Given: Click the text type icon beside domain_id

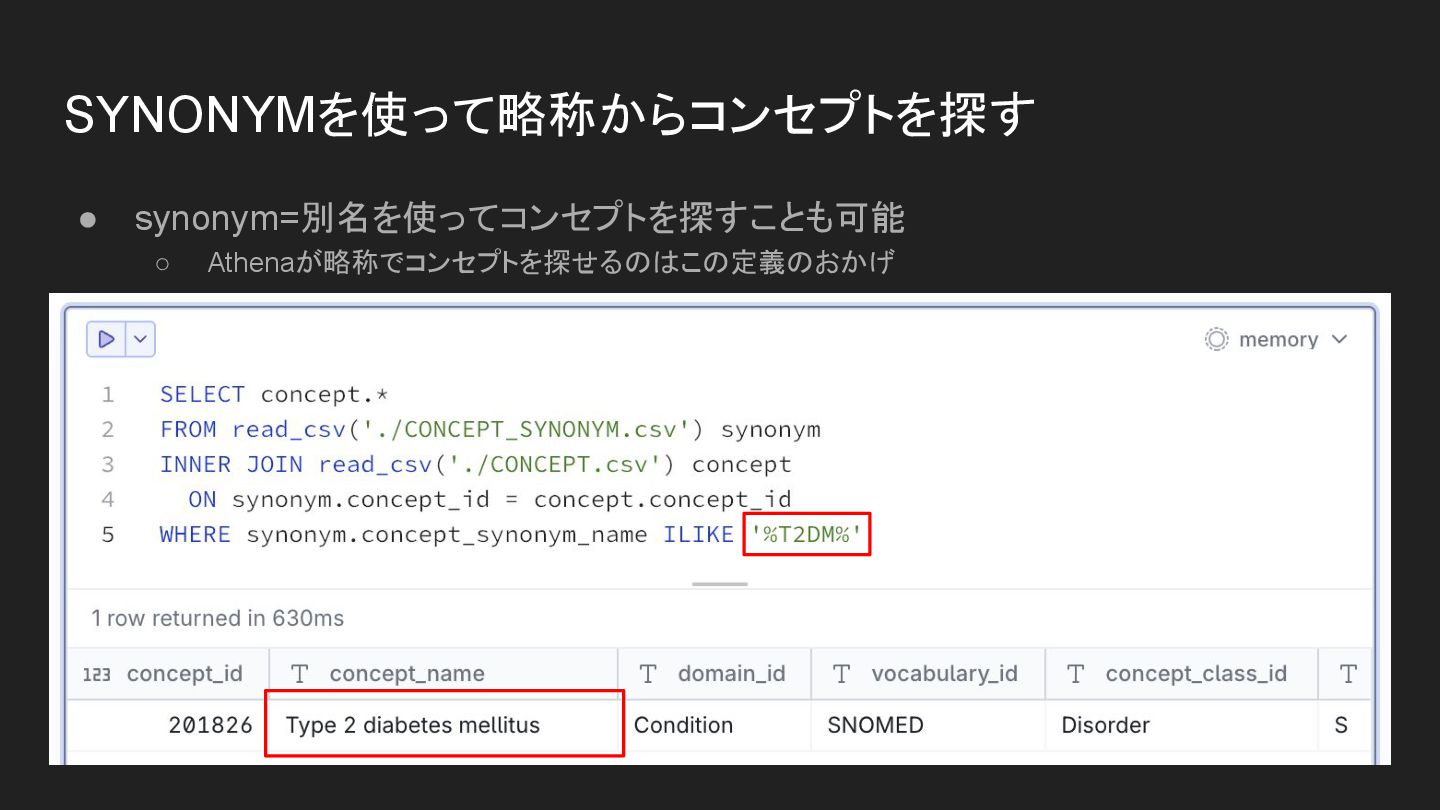Looking at the screenshot, I should 648,674.
